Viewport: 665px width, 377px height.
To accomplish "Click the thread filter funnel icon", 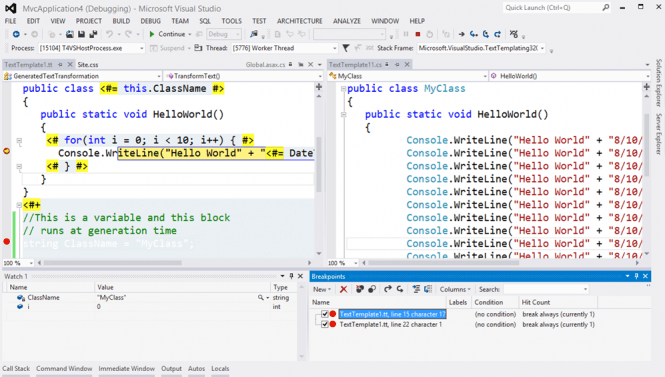I will pyautogui.click(x=346, y=48).
